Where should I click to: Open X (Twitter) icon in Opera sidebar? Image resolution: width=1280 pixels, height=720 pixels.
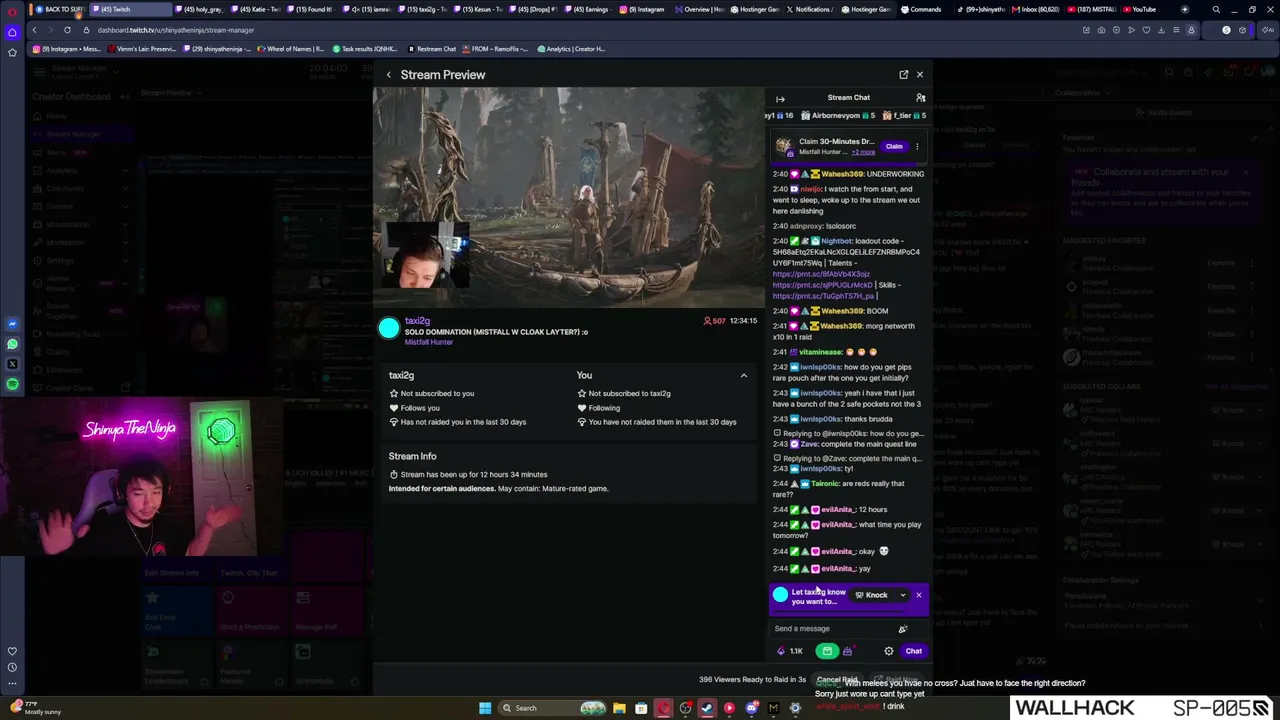tap(12, 364)
